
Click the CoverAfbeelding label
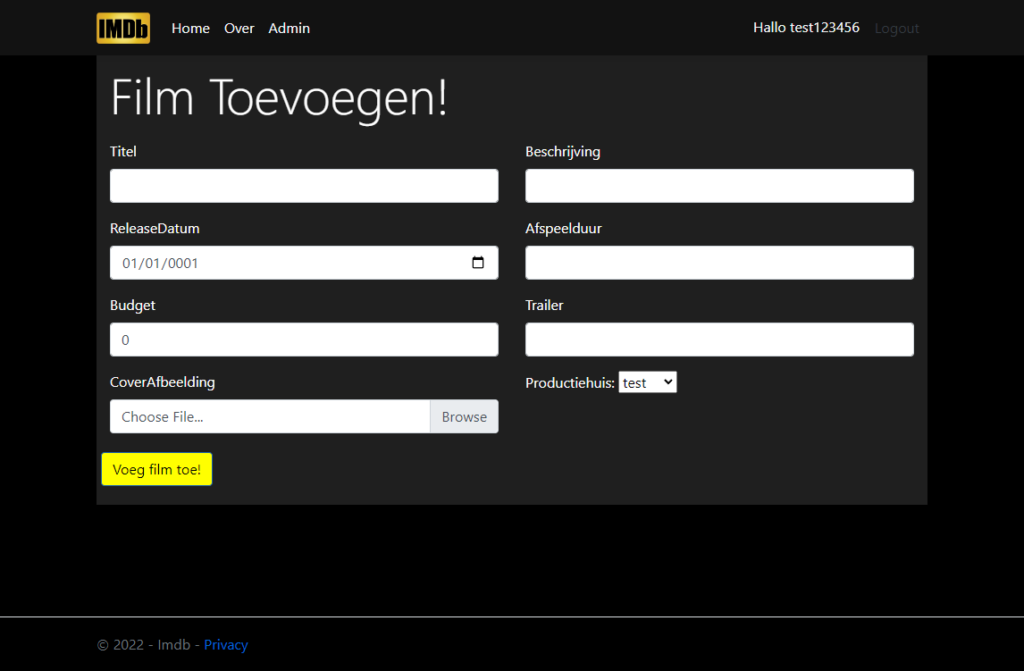tap(163, 382)
